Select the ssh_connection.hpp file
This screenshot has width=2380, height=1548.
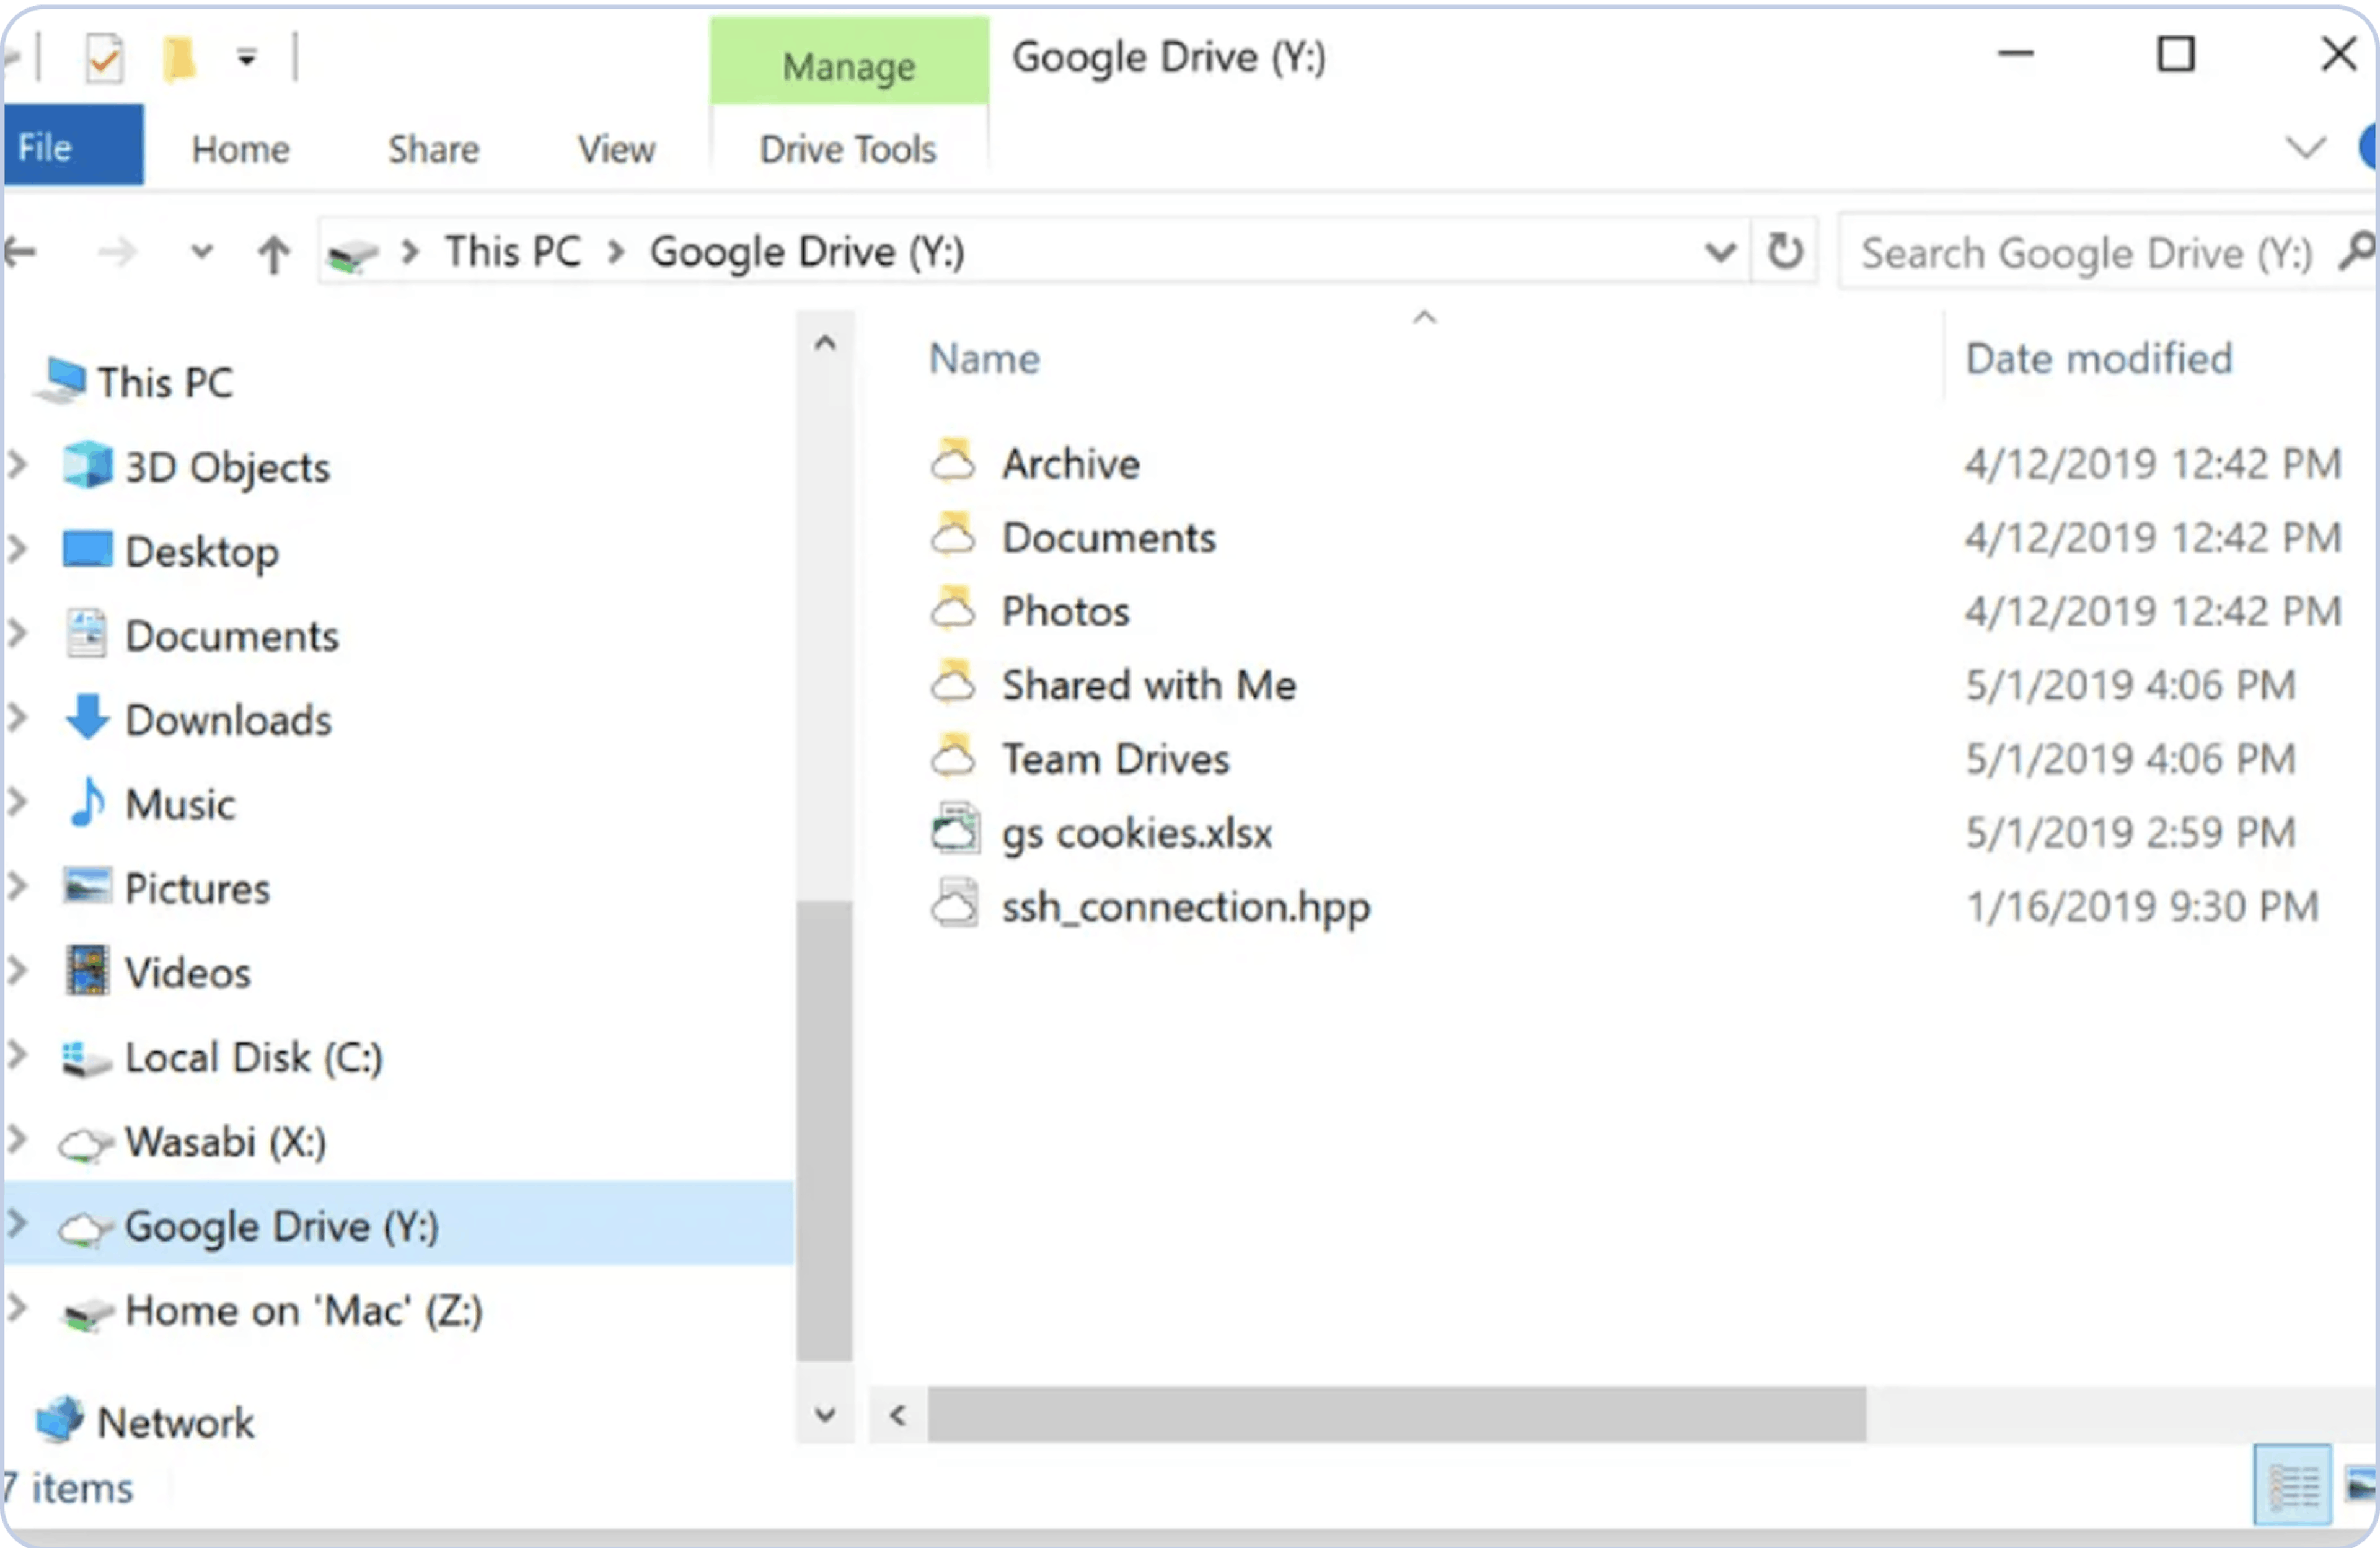coord(1185,908)
